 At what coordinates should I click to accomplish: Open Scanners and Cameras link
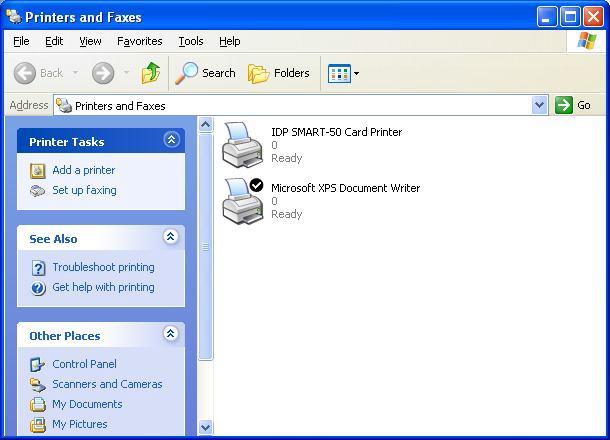[107, 384]
